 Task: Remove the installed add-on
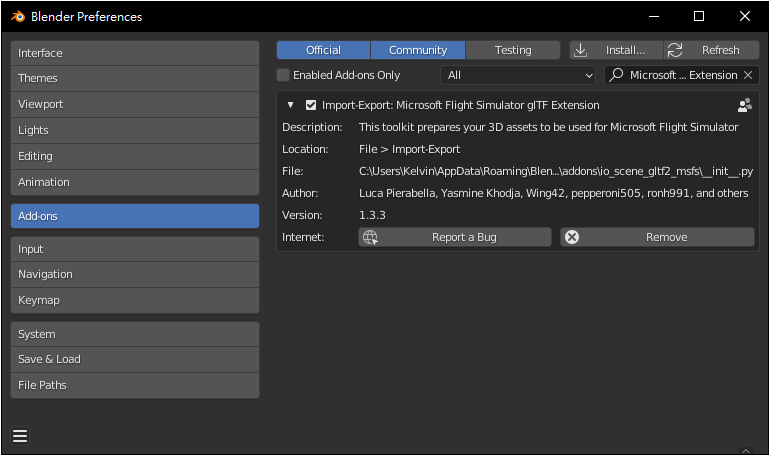658,238
